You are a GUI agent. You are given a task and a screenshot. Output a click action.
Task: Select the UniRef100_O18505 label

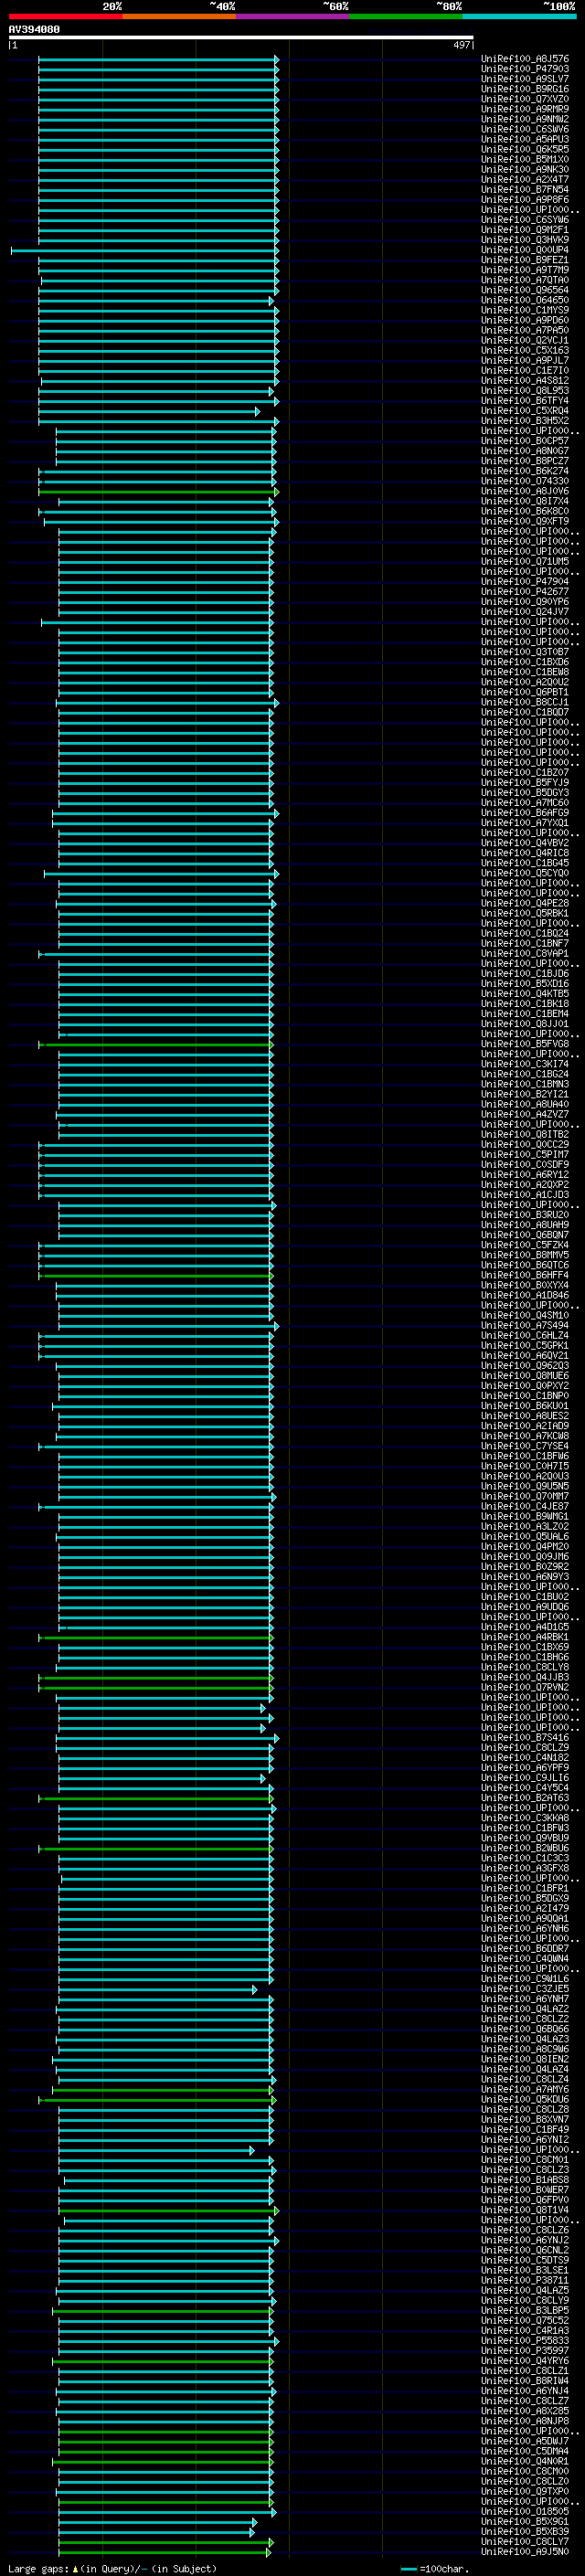[x=525, y=2511]
